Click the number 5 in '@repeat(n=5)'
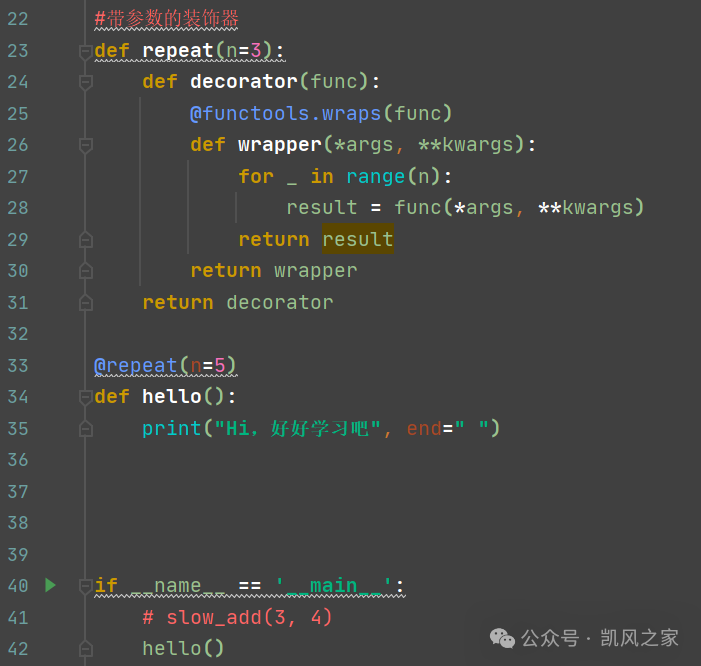Image resolution: width=701 pixels, height=666 pixels. pos(220,366)
